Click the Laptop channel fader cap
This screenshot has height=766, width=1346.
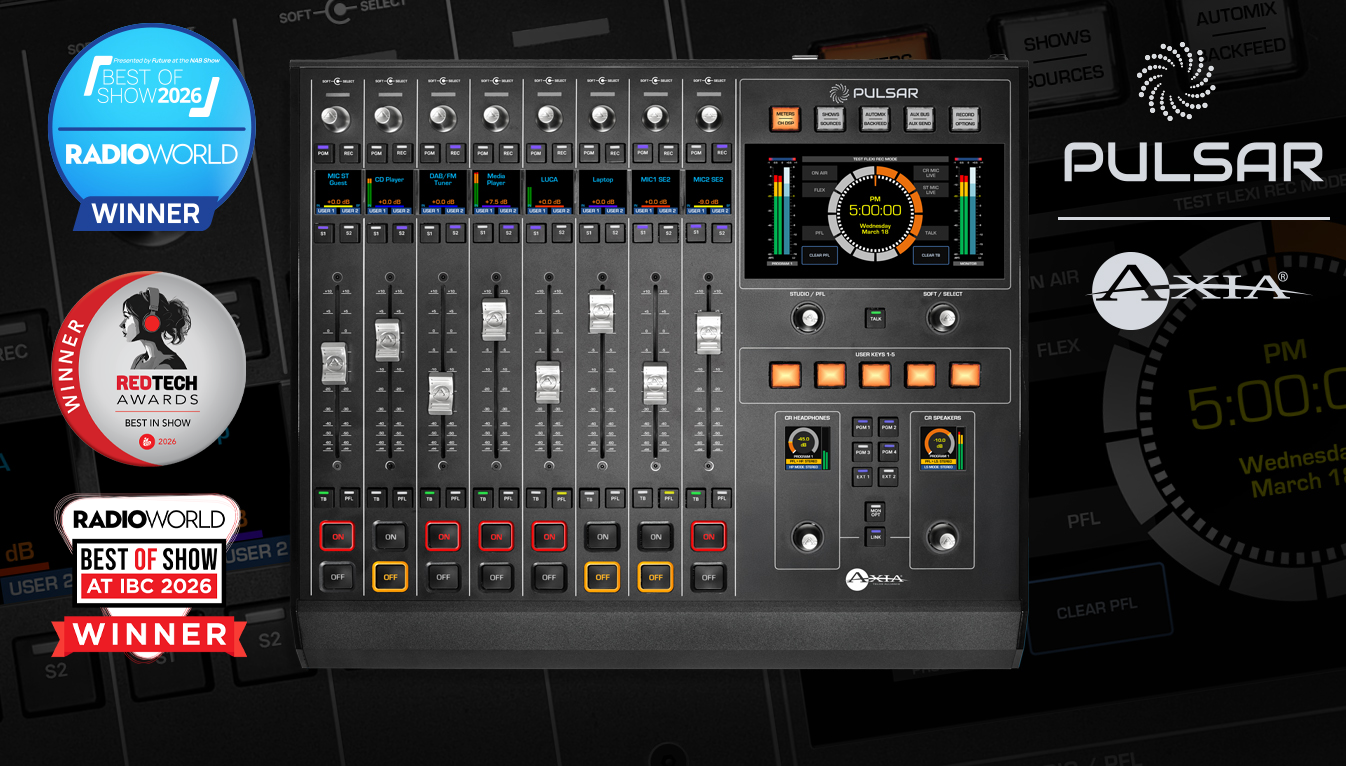click(x=602, y=312)
